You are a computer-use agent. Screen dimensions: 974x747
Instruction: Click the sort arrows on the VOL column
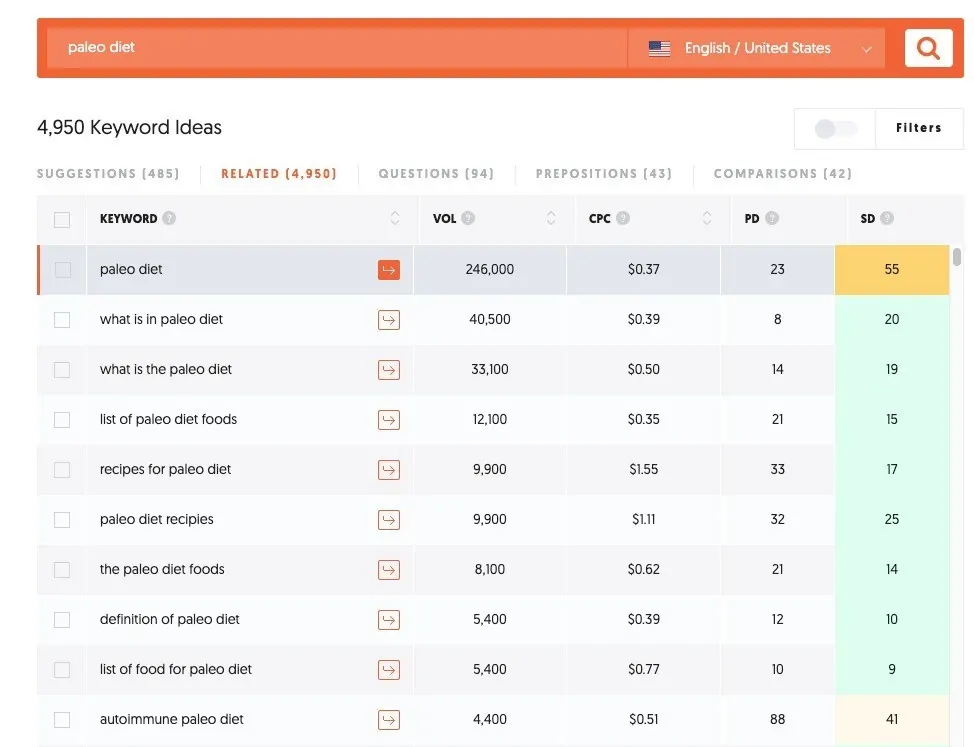tap(550, 218)
